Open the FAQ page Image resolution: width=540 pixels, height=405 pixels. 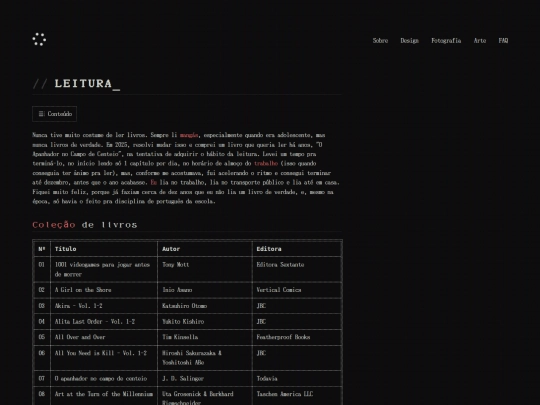(x=503, y=41)
